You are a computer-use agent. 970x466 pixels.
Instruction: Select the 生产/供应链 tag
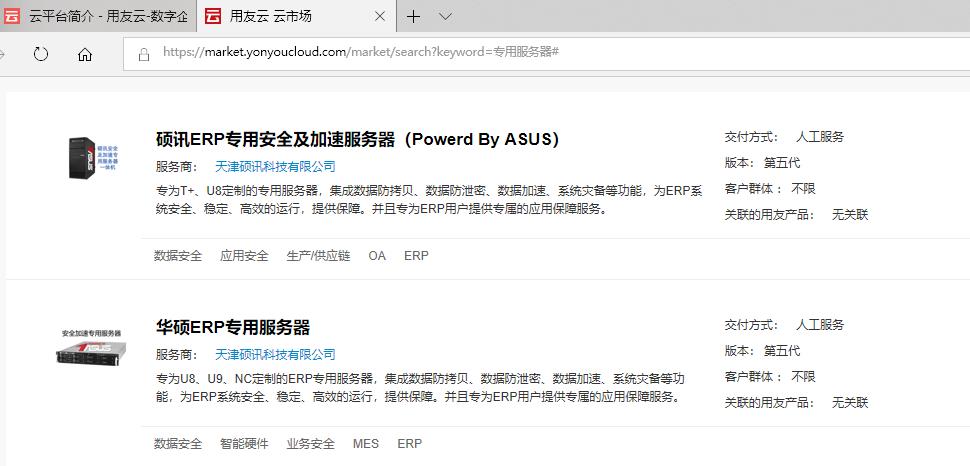click(x=319, y=256)
